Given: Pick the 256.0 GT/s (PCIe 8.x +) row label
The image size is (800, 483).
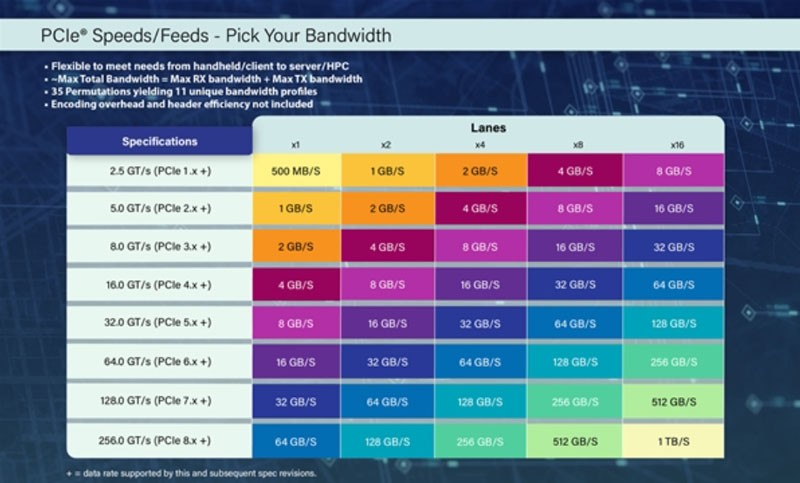Looking at the screenshot, I should 160,440.
